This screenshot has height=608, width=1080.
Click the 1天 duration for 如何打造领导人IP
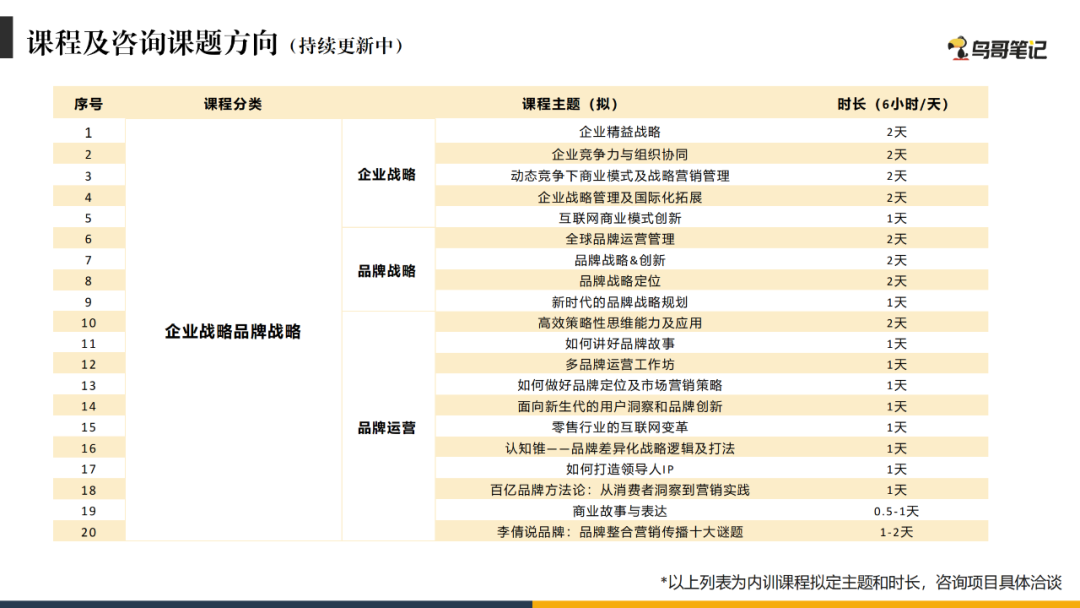896,469
